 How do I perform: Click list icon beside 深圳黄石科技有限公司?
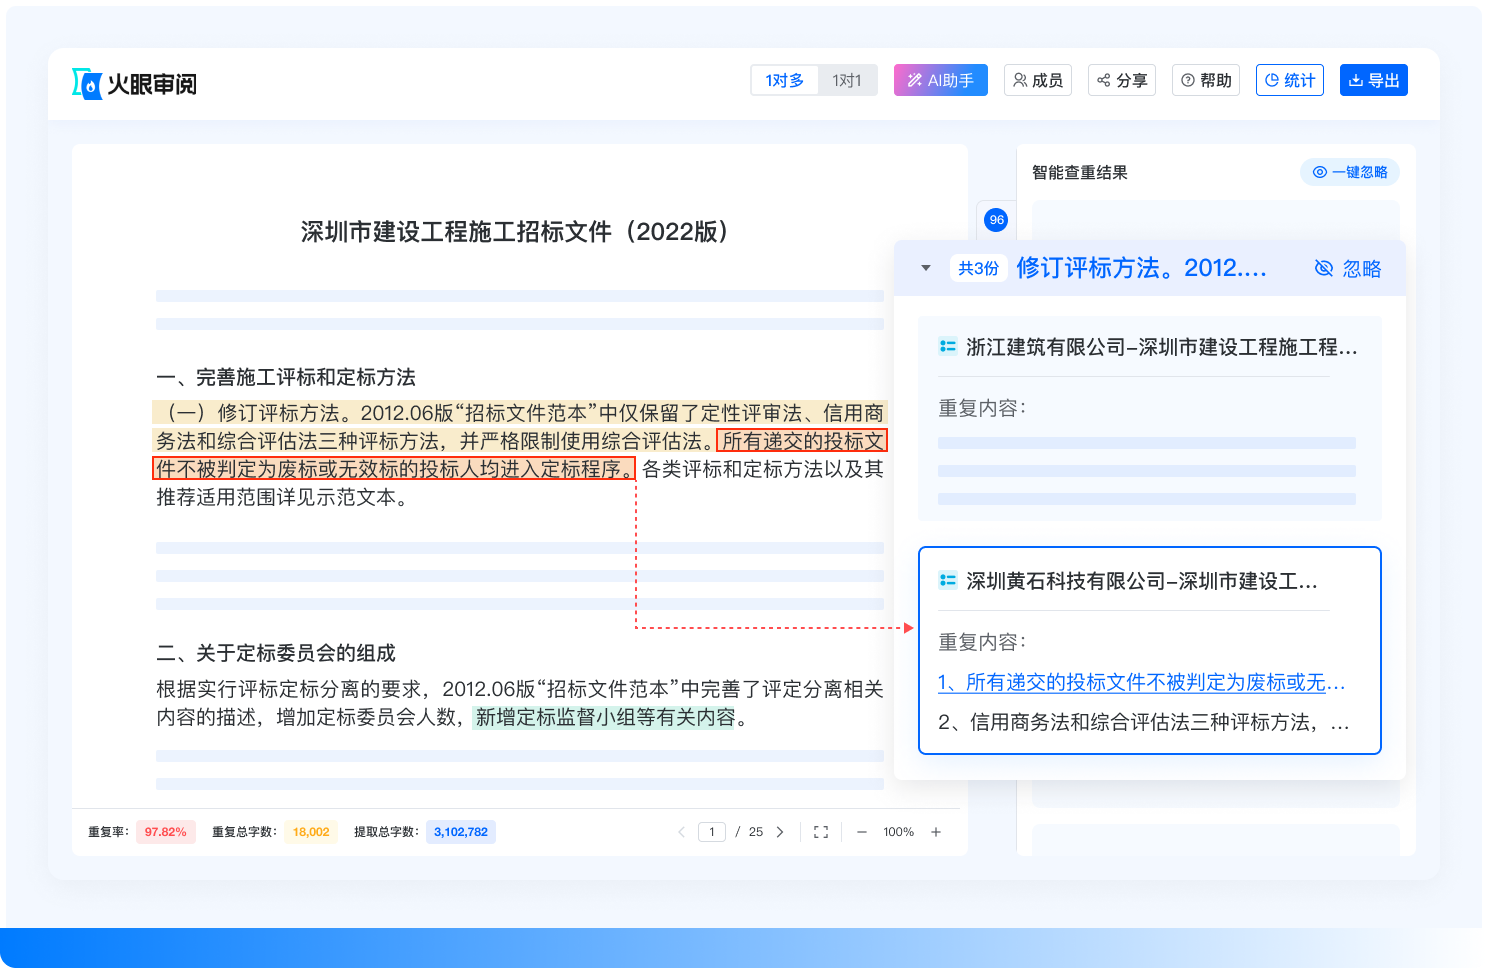tap(948, 580)
